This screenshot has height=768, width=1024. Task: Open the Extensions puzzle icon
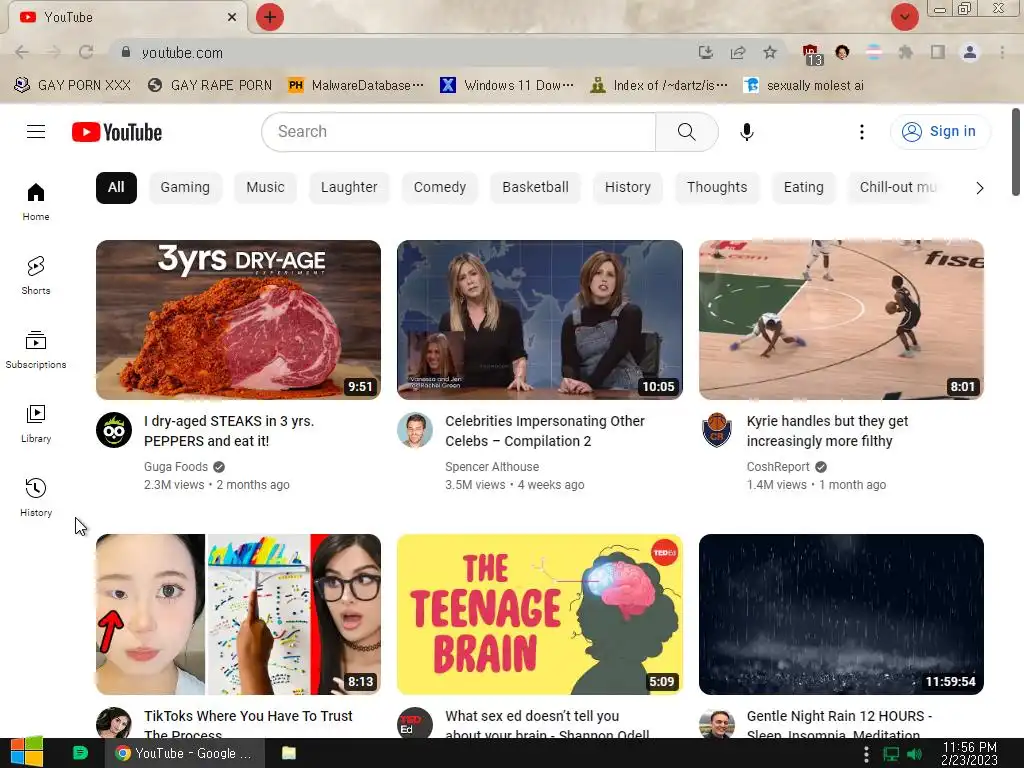(905, 52)
